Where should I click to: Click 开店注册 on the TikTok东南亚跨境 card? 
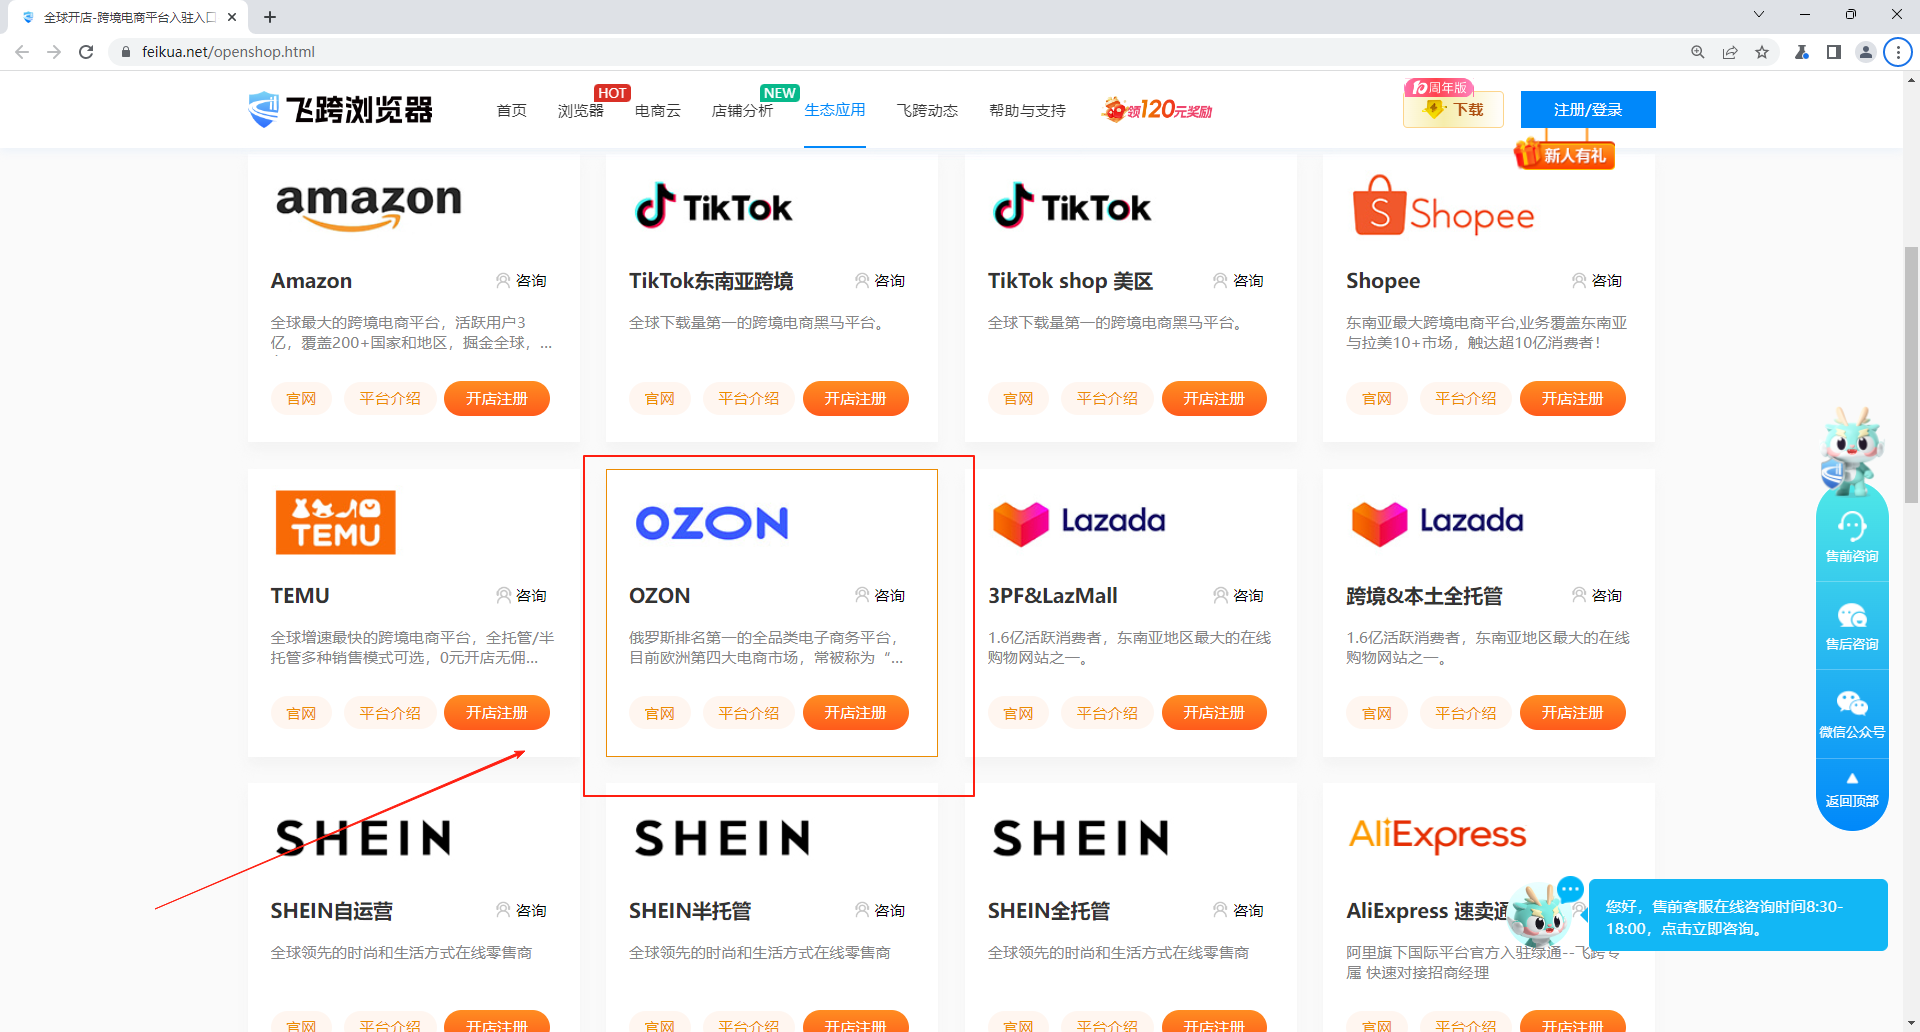[x=855, y=398]
